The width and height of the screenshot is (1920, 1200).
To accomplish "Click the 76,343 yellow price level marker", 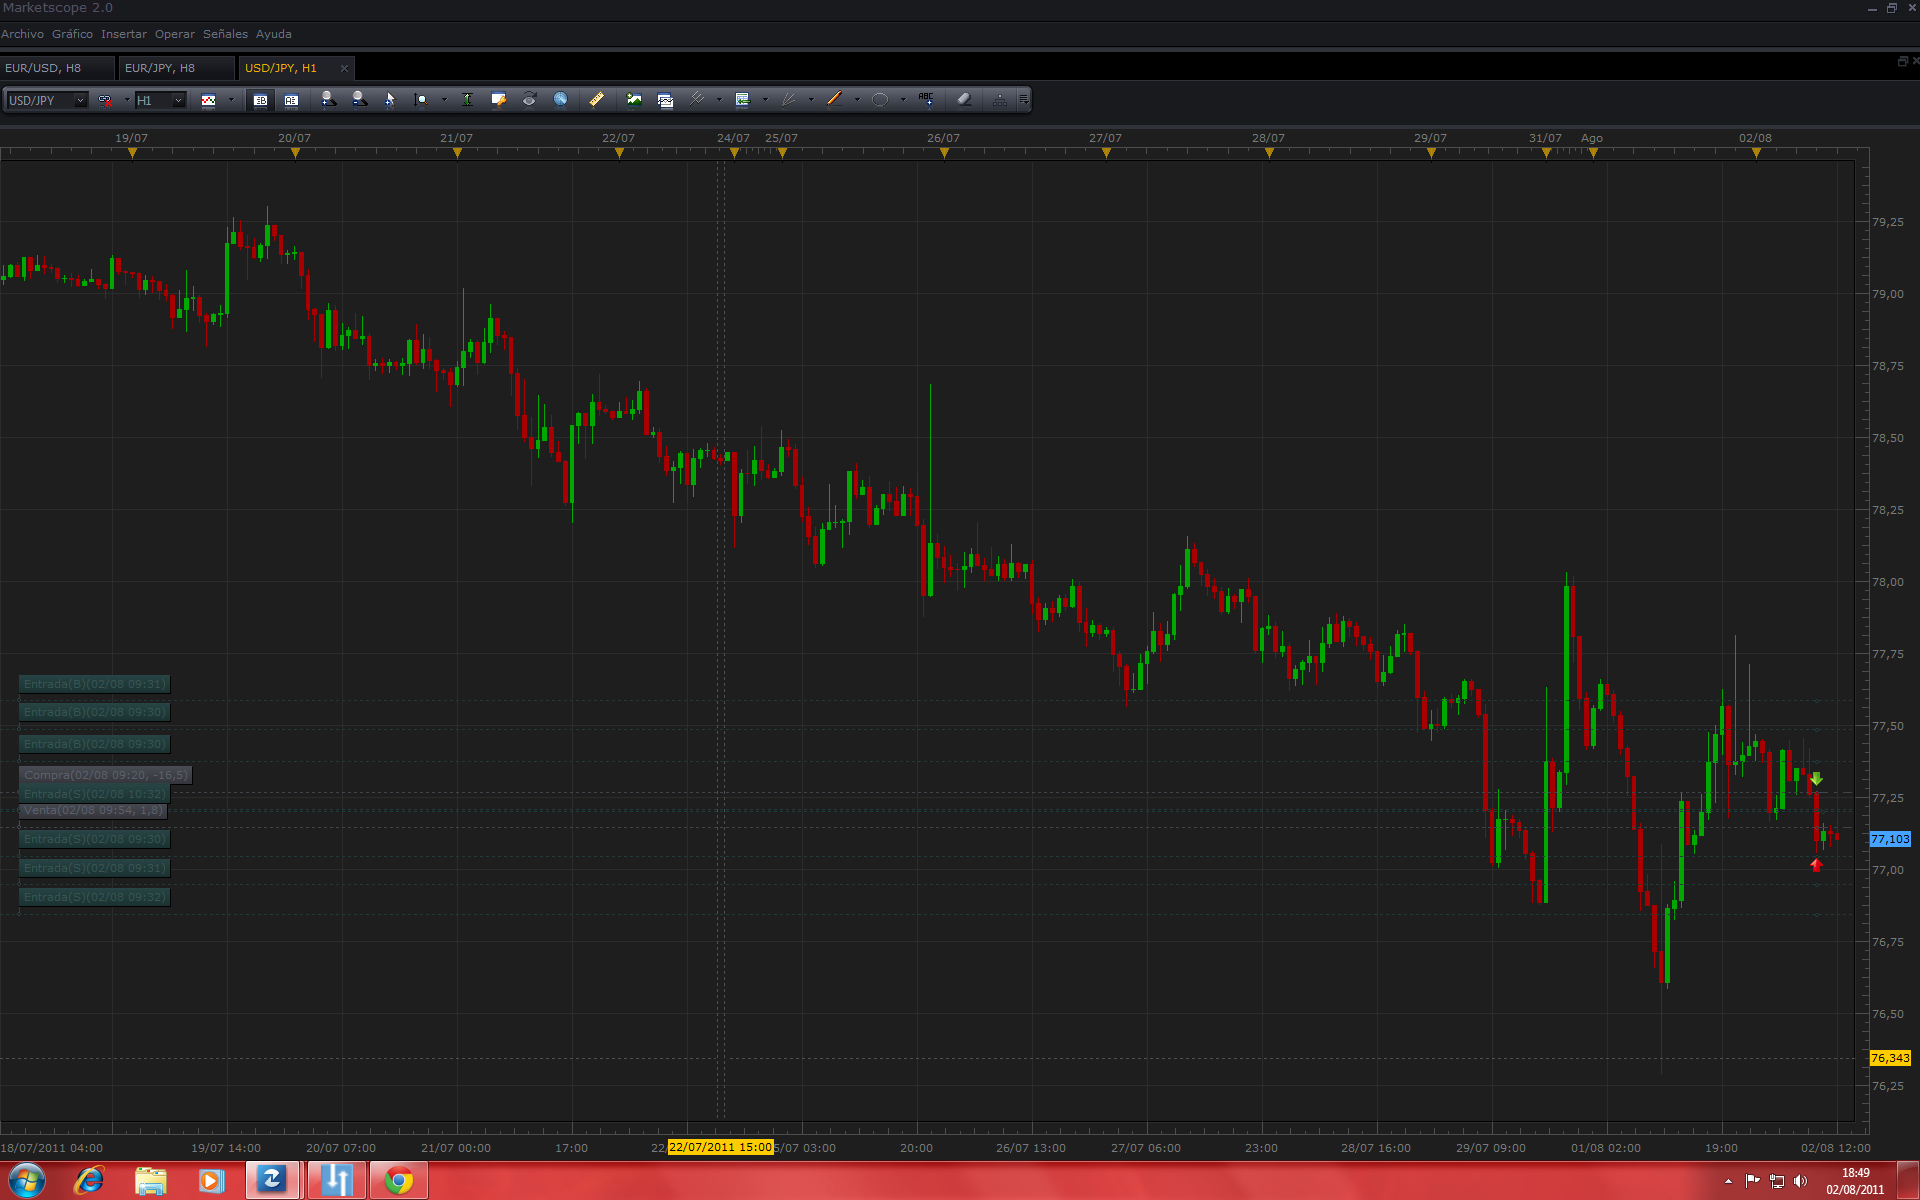I will [1889, 1058].
